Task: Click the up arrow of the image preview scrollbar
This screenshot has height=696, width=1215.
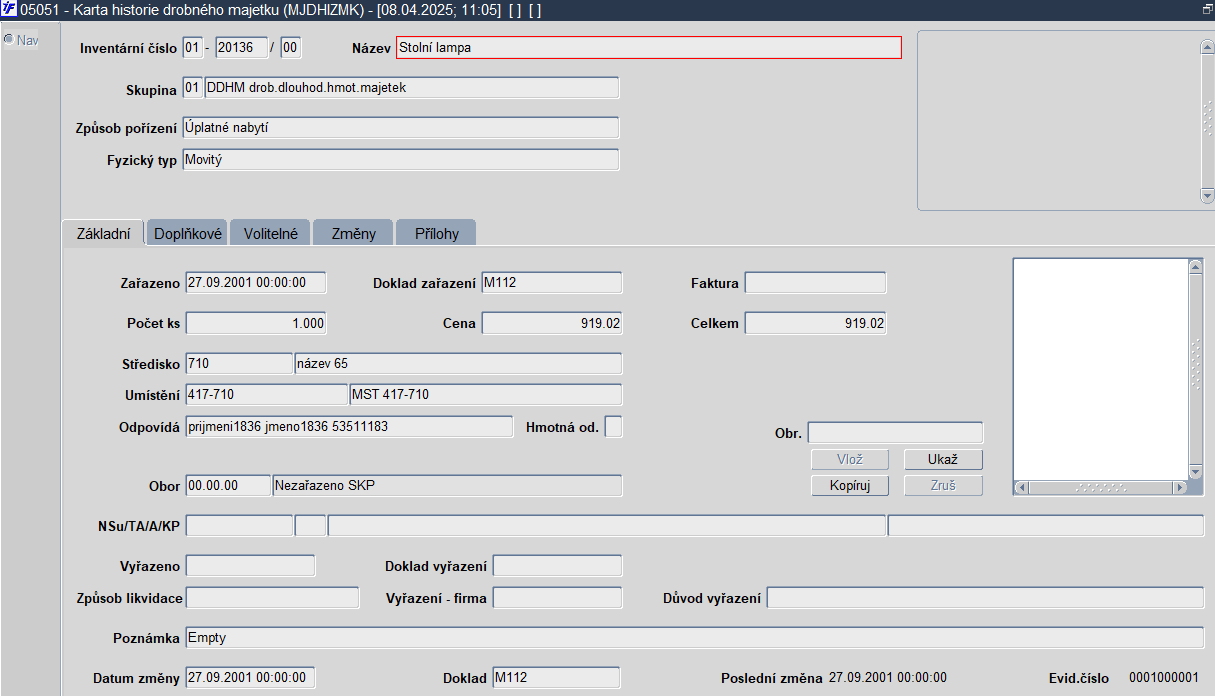Action: click(x=1195, y=266)
